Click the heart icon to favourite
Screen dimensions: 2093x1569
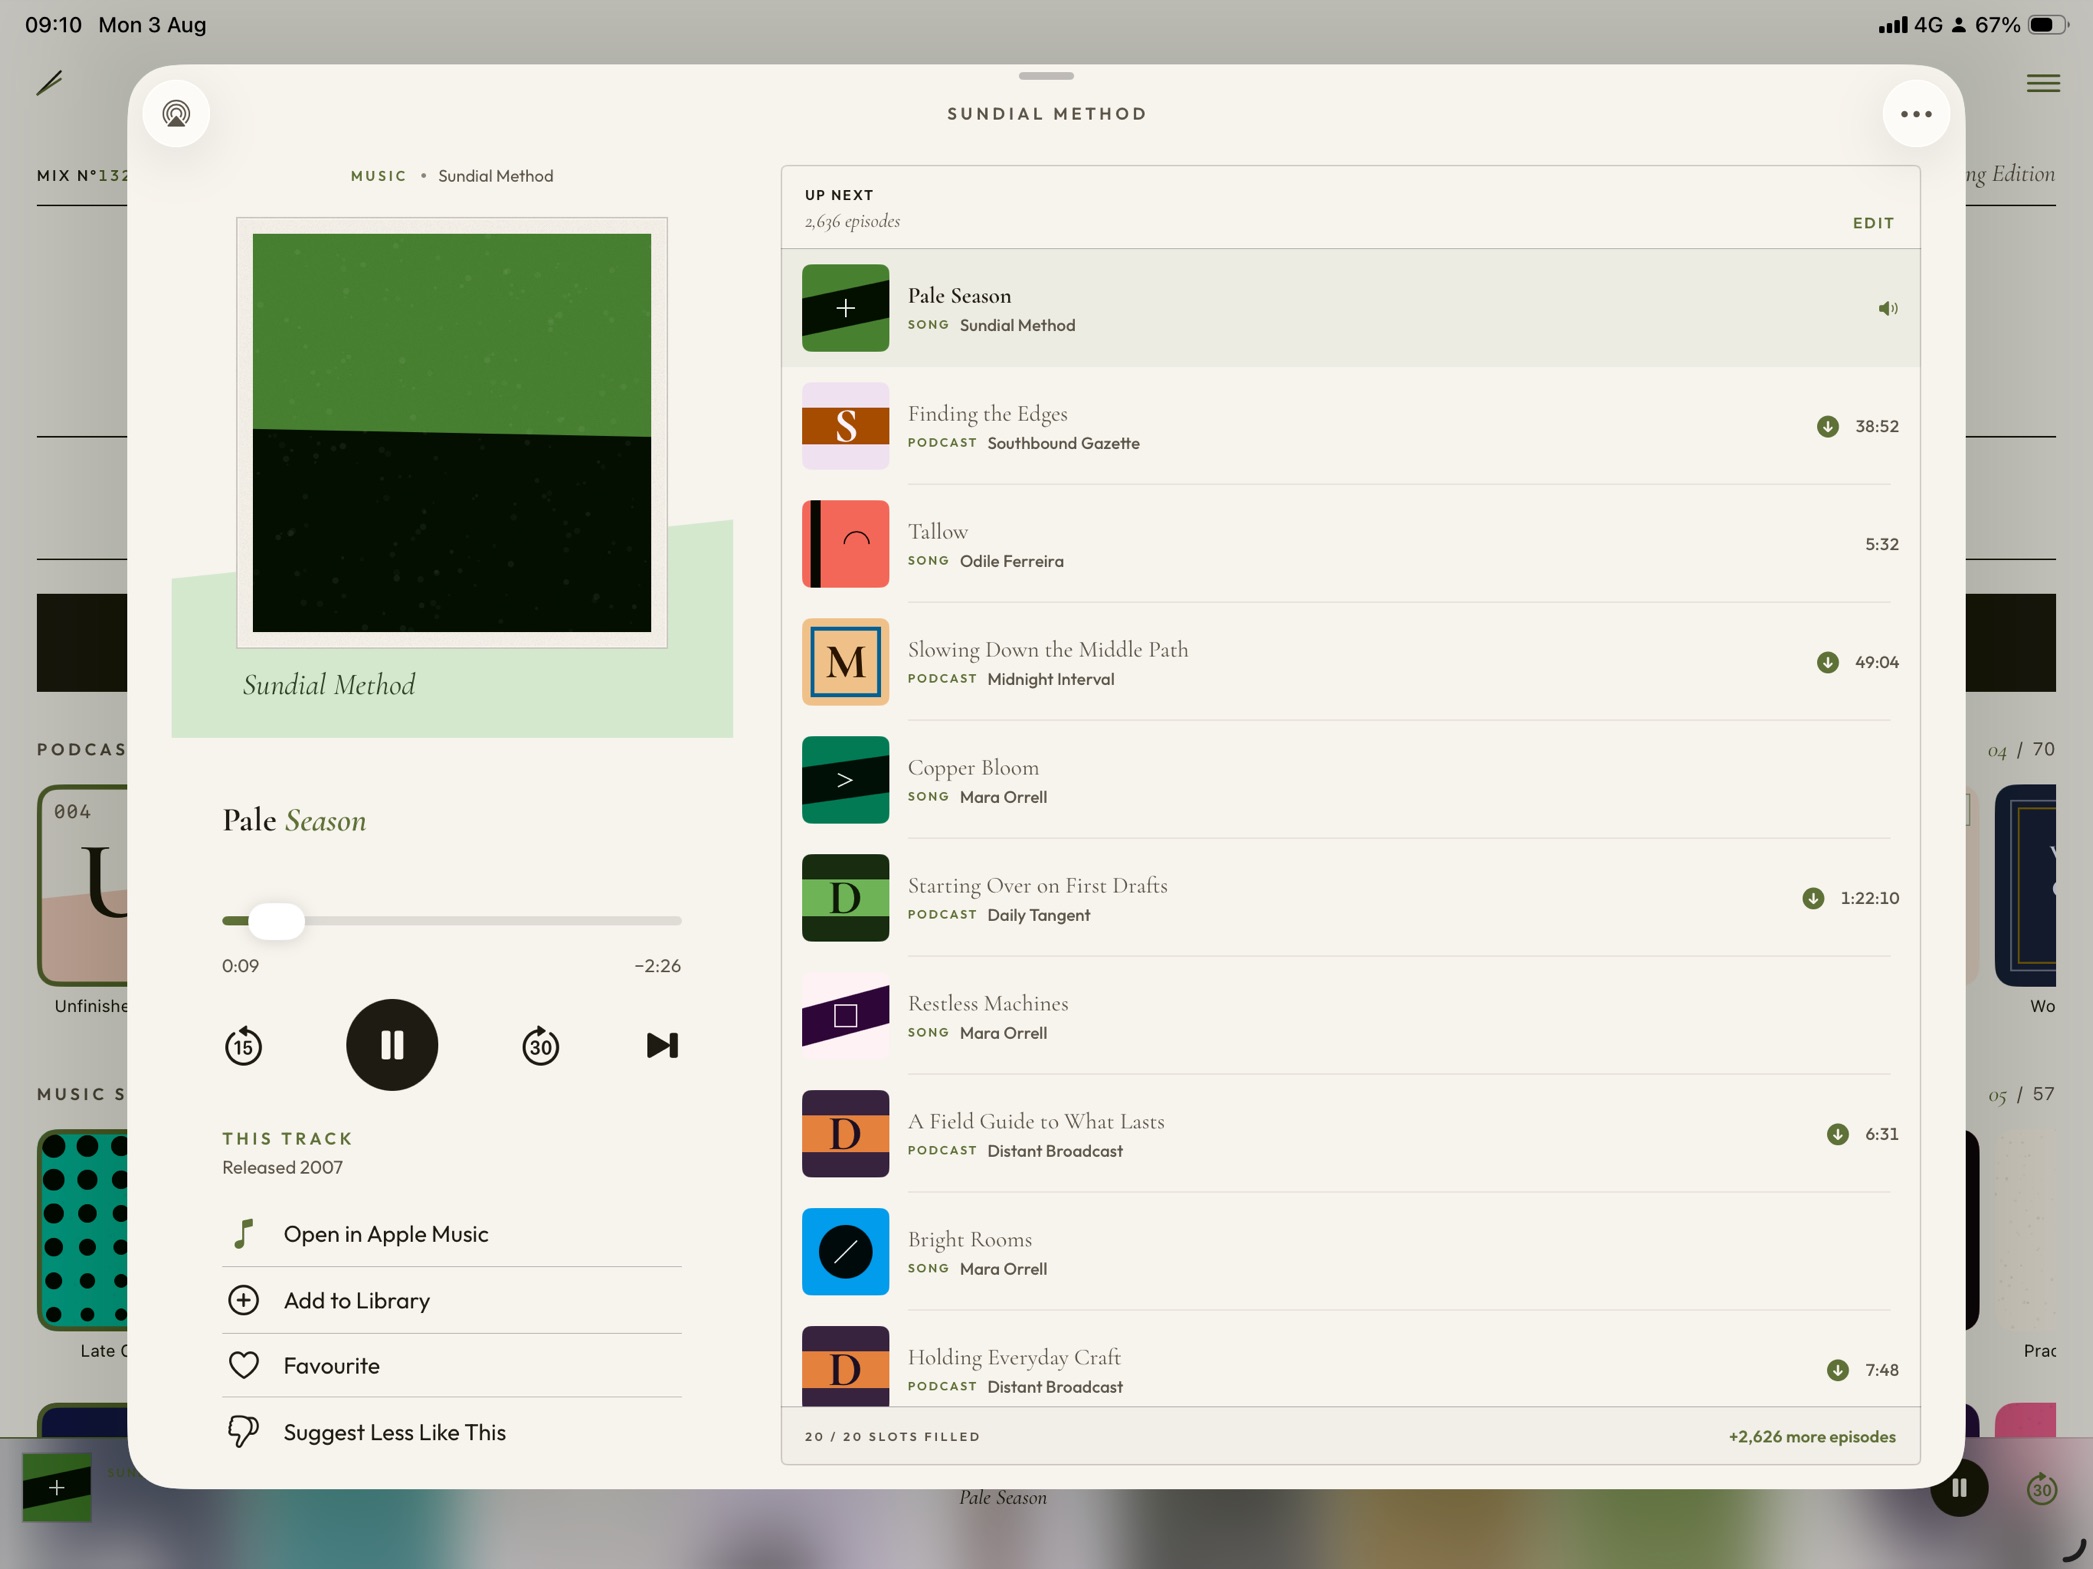pyautogui.click(x=243, y=1366)
